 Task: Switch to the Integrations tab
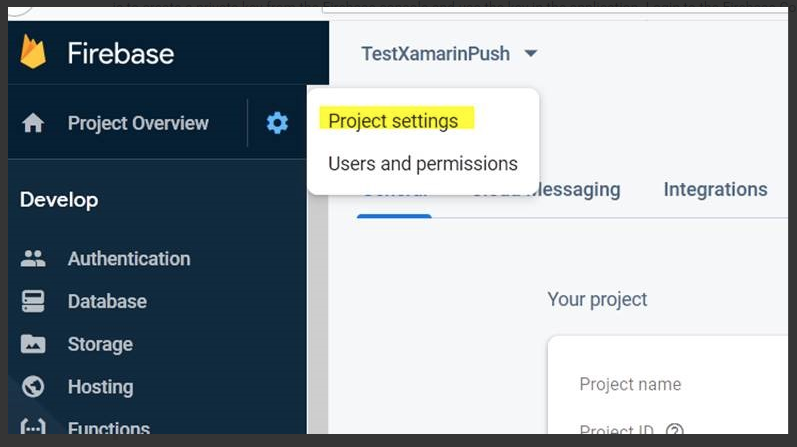click(715, 189)
